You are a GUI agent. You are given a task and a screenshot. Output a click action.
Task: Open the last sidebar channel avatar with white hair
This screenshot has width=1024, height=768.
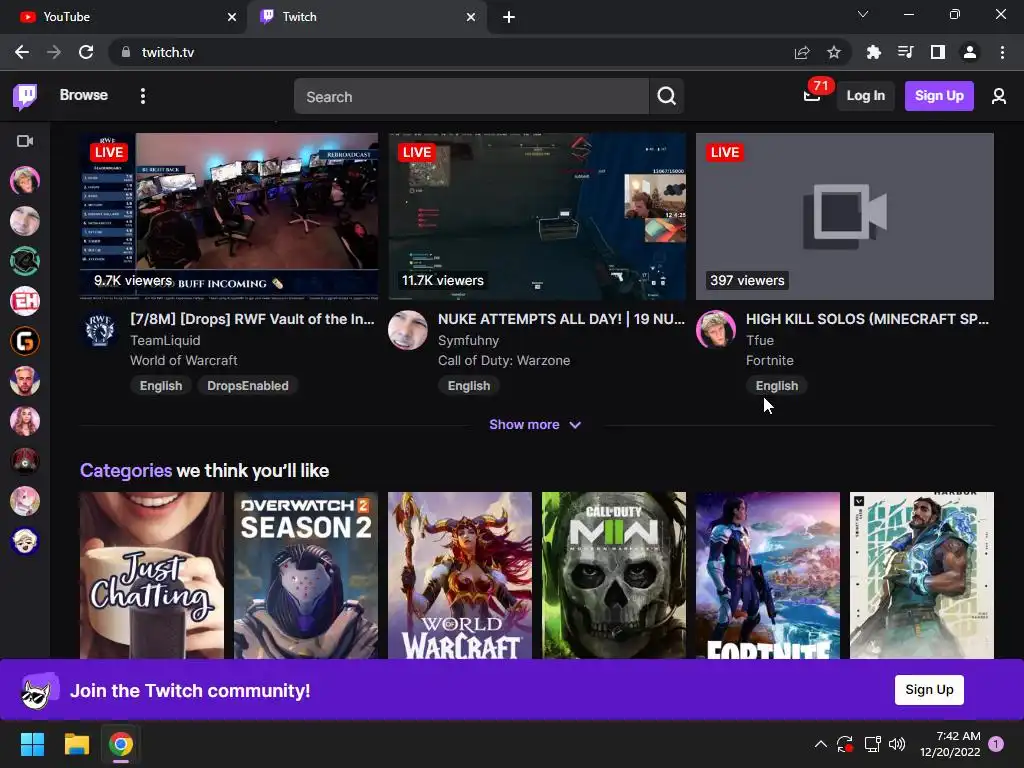click(x=25, y=541)
